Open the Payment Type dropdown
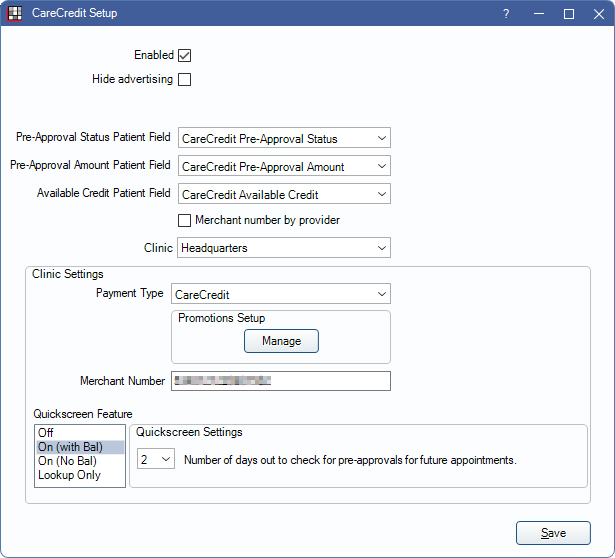The height and width of the screenshot is (558, 615). pyautogui.click(x=281, y=294)
